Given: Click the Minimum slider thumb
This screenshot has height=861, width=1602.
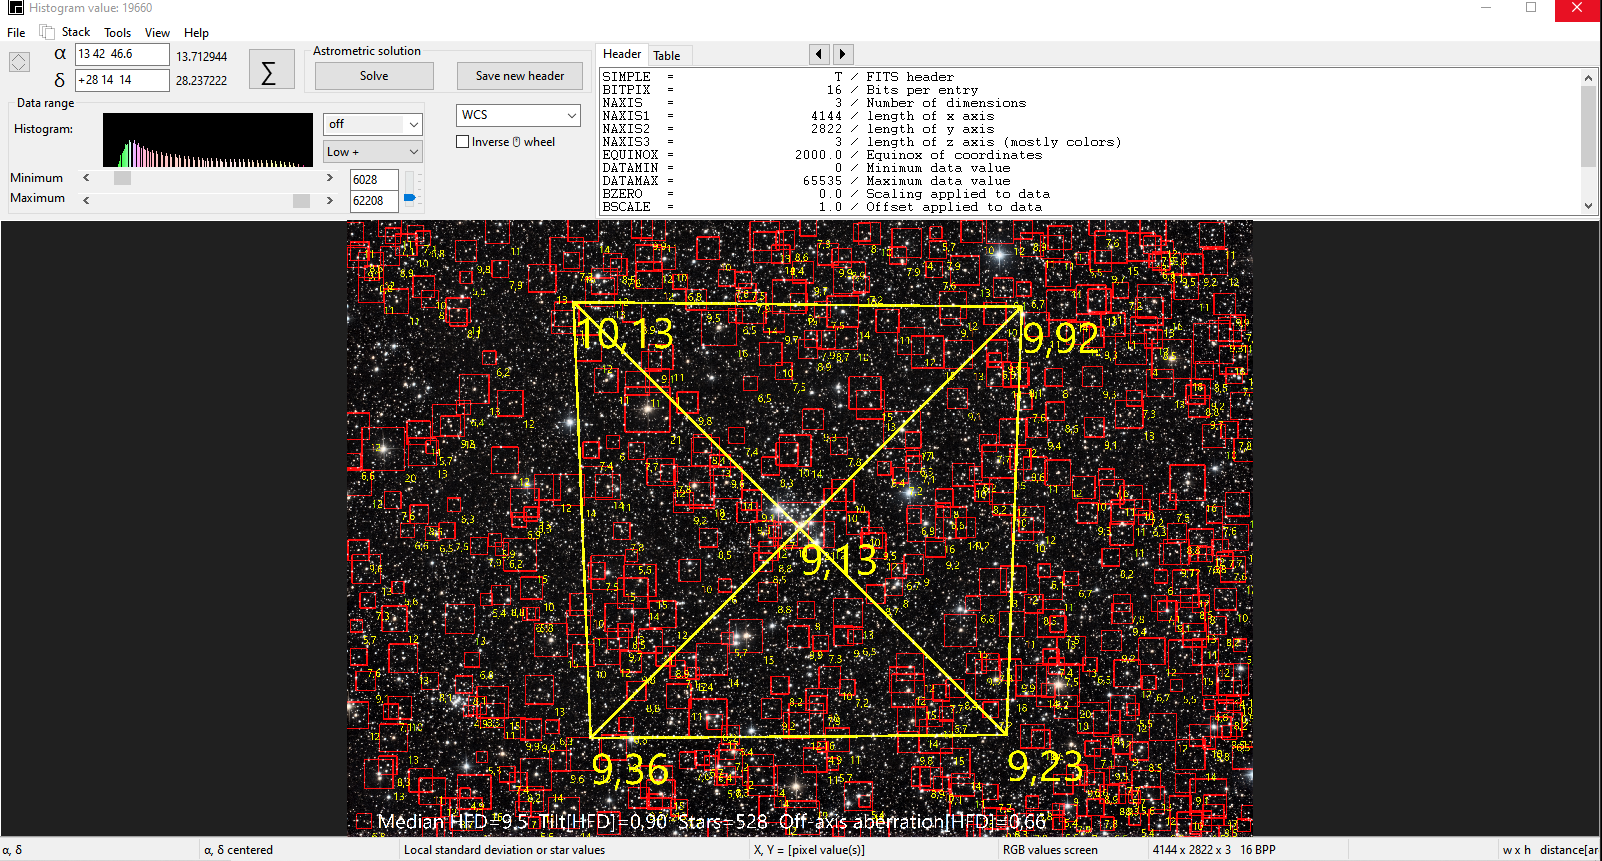Looking at the screenshot, I should (x=122, y=178).
